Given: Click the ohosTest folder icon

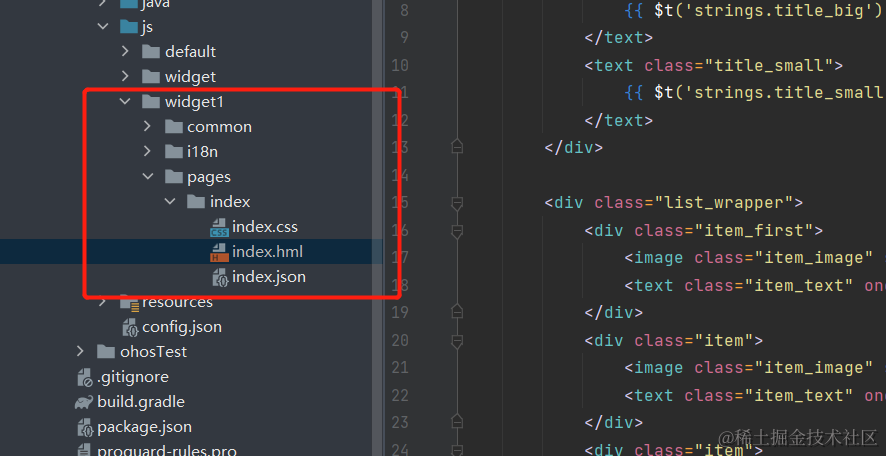Looking at the screenshot, I should click(x=106, y=351).
